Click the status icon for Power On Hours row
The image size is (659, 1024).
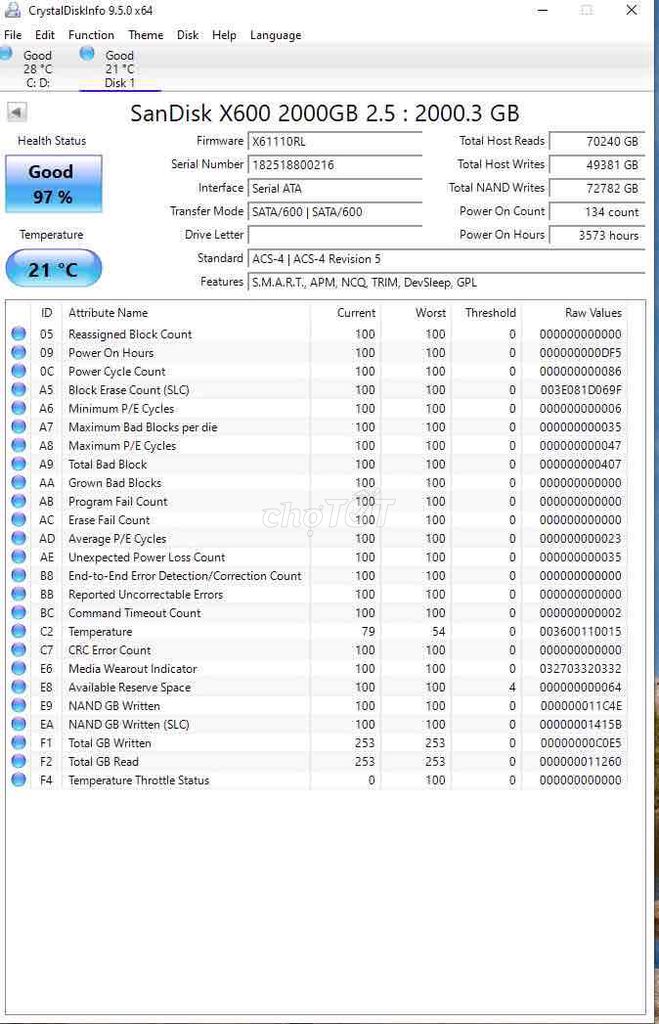pos(18,352)
